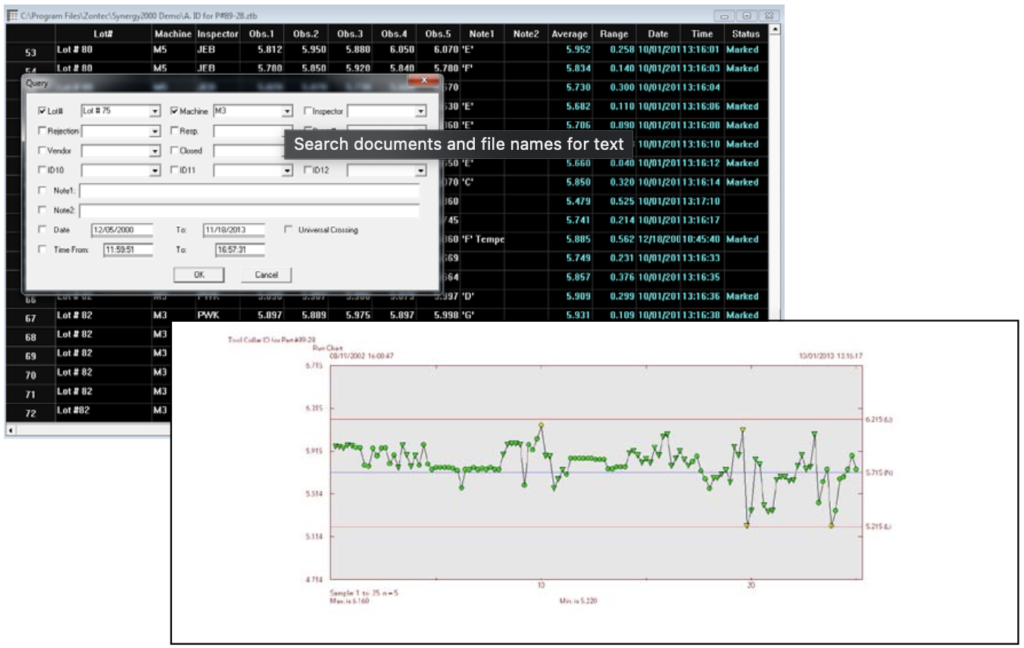The height and width of the screenshot is (648, 1024).
Task: Click the Note2 text field in Query dialog
Action: pyautogui.click(x=249, y=210)
